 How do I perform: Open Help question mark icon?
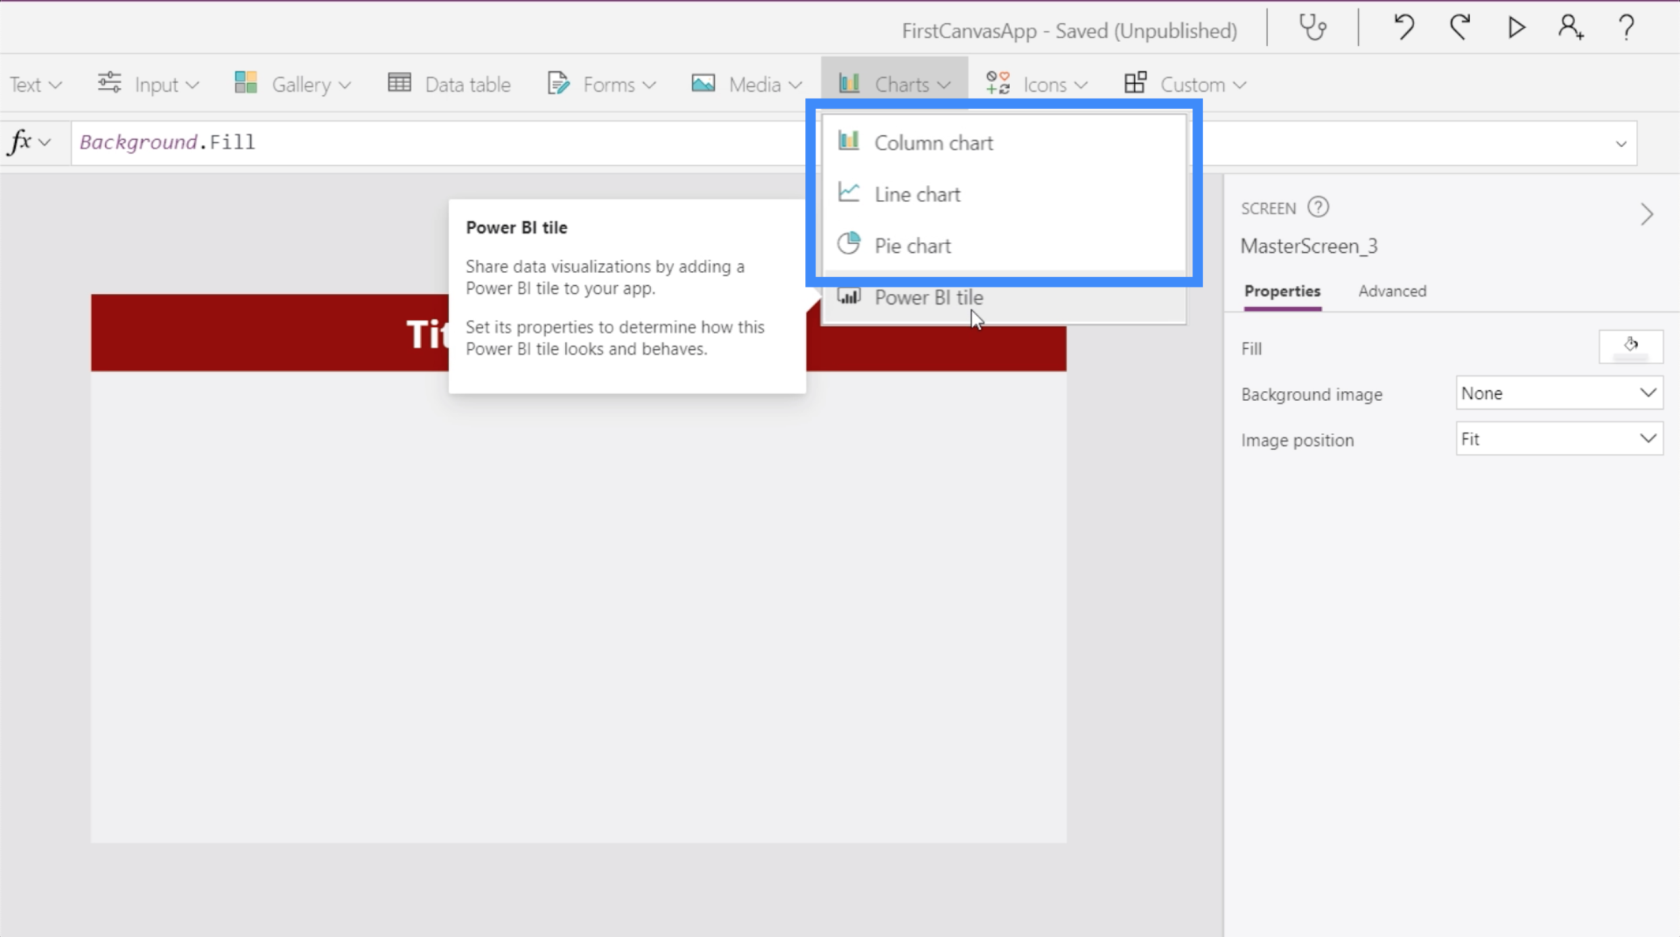[x=1627, y=28]
